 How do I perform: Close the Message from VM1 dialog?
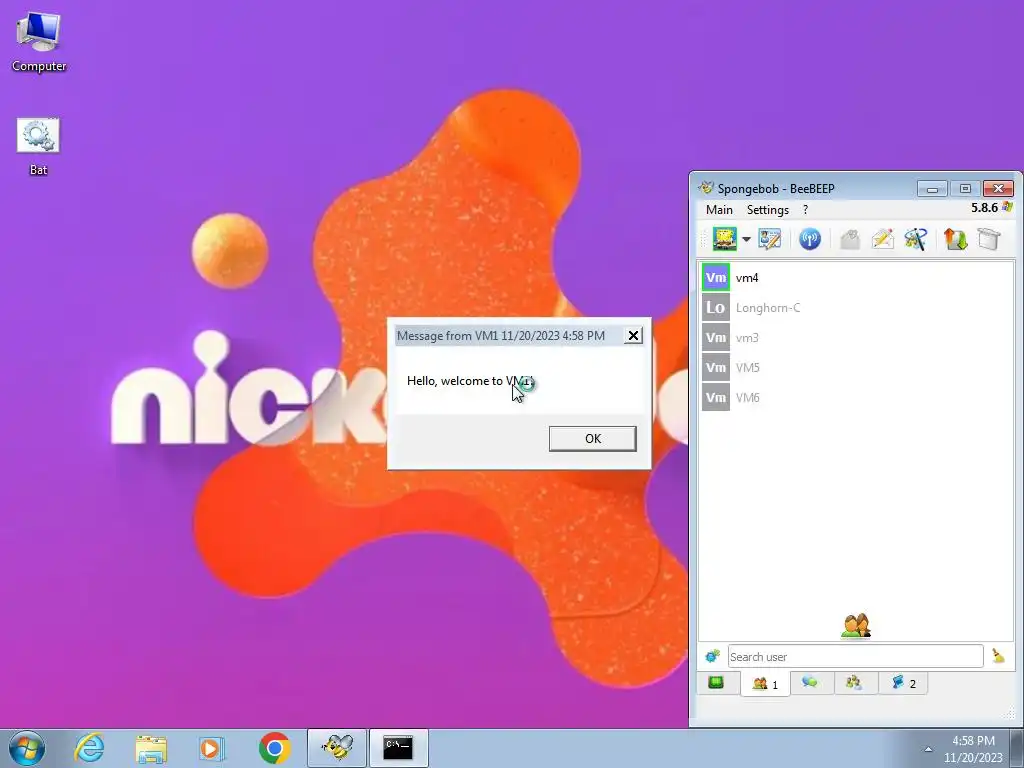click(x=633, y=336)
